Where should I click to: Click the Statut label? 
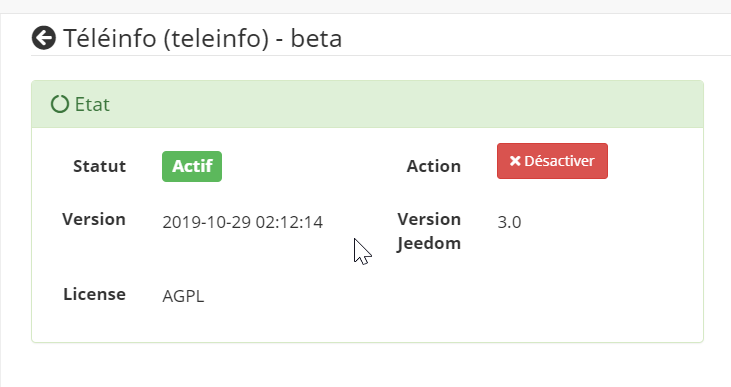[x=99, y=166]
